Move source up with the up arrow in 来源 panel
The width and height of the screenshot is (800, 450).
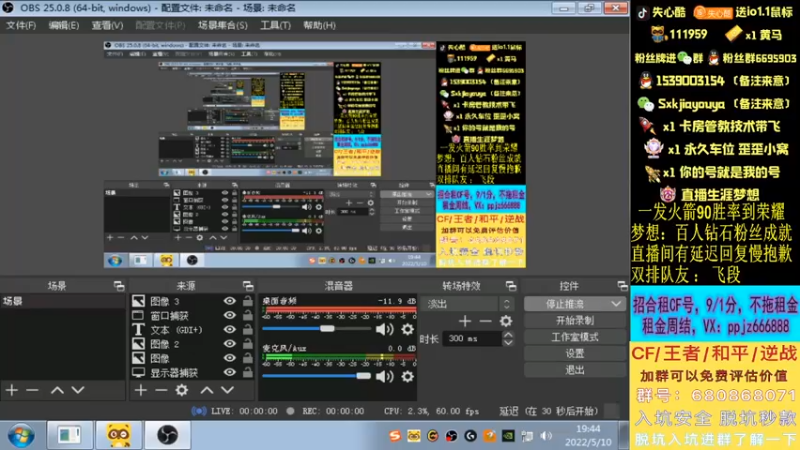pos(207,390)
